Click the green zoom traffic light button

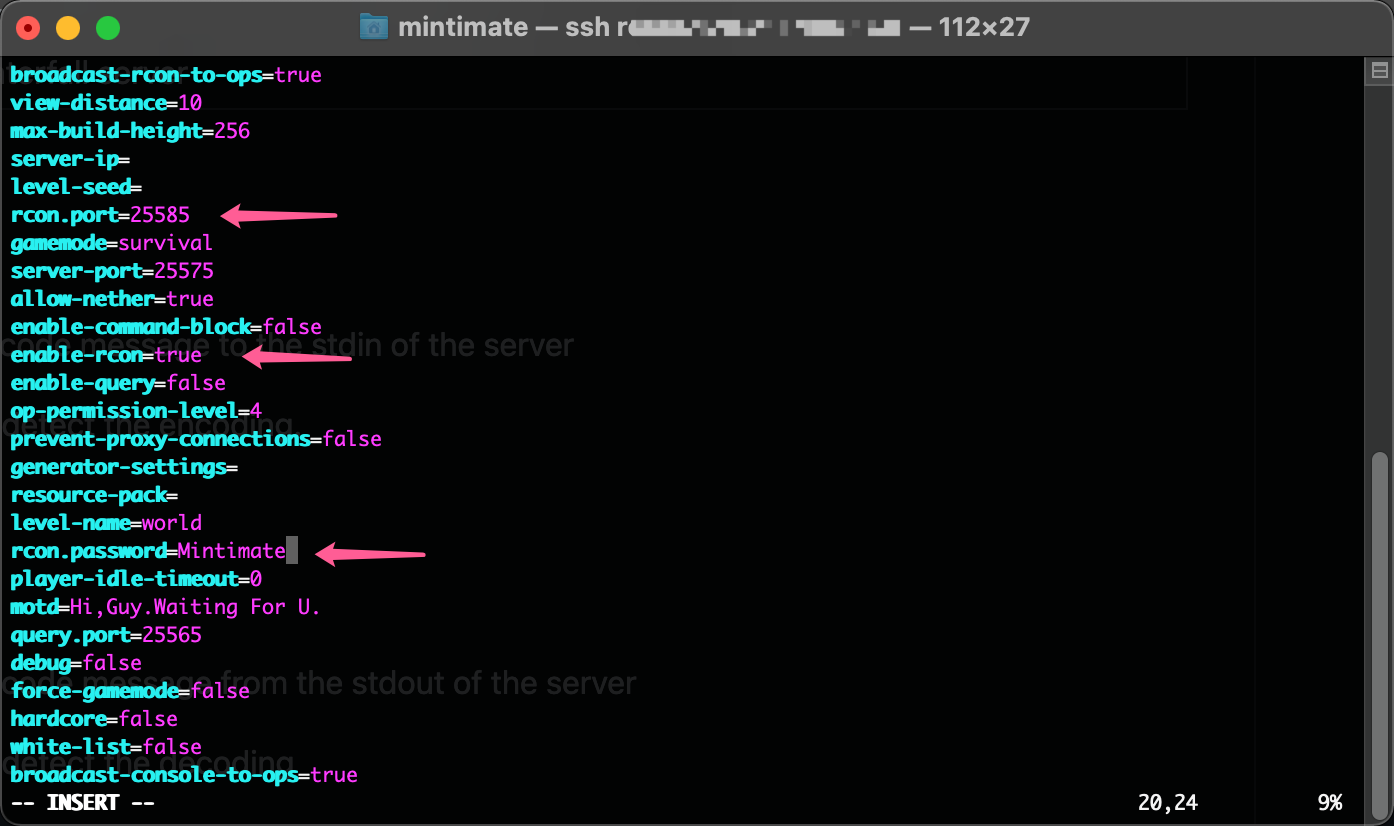pos(107,28)
